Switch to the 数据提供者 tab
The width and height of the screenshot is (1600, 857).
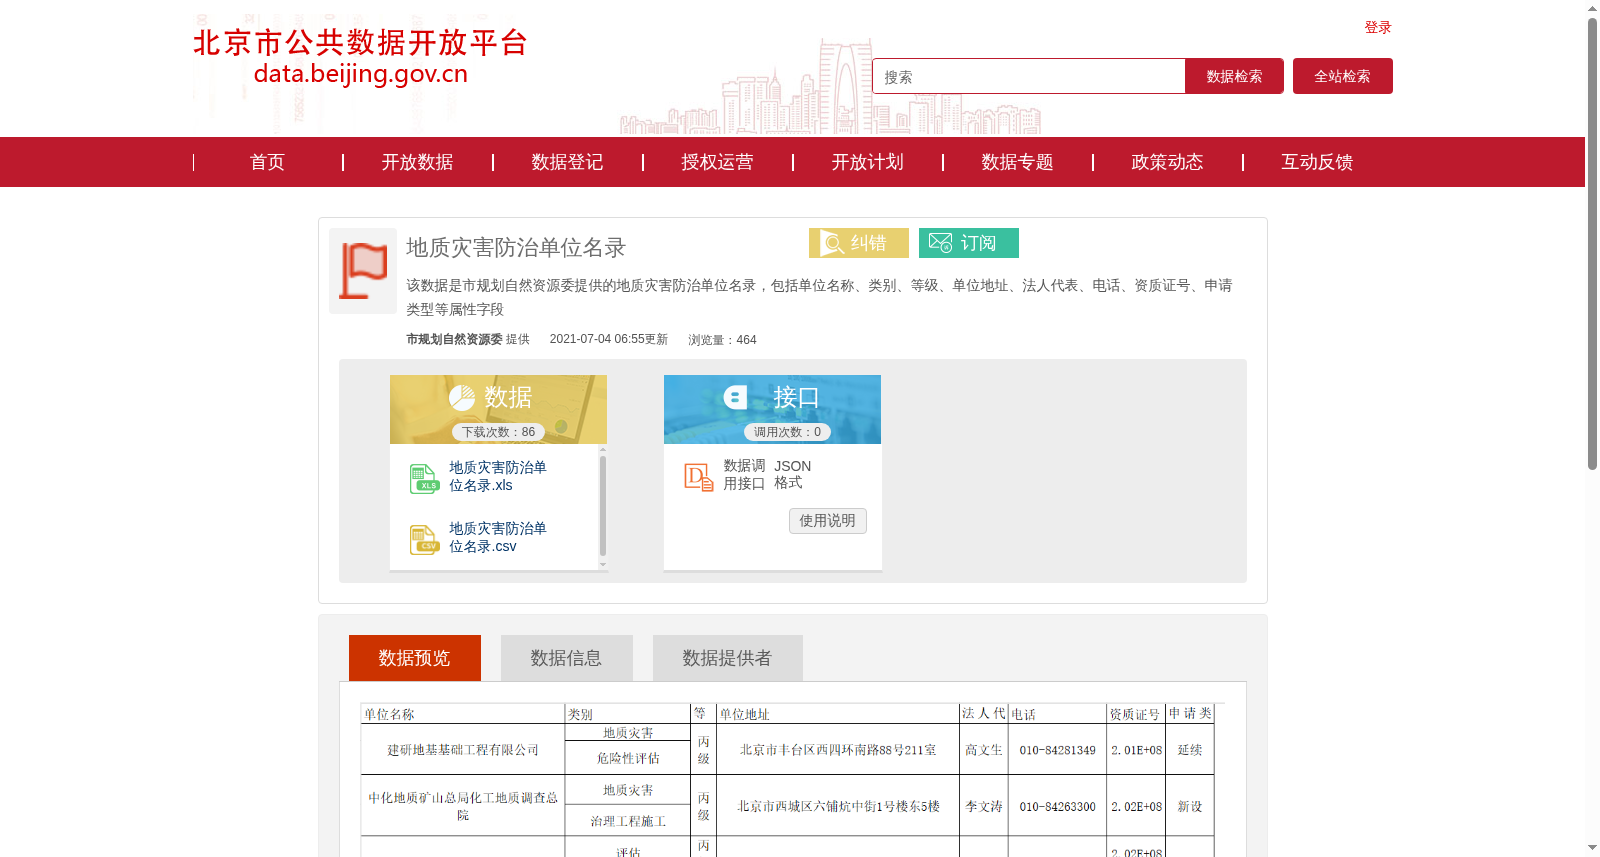tap(728, 658)
